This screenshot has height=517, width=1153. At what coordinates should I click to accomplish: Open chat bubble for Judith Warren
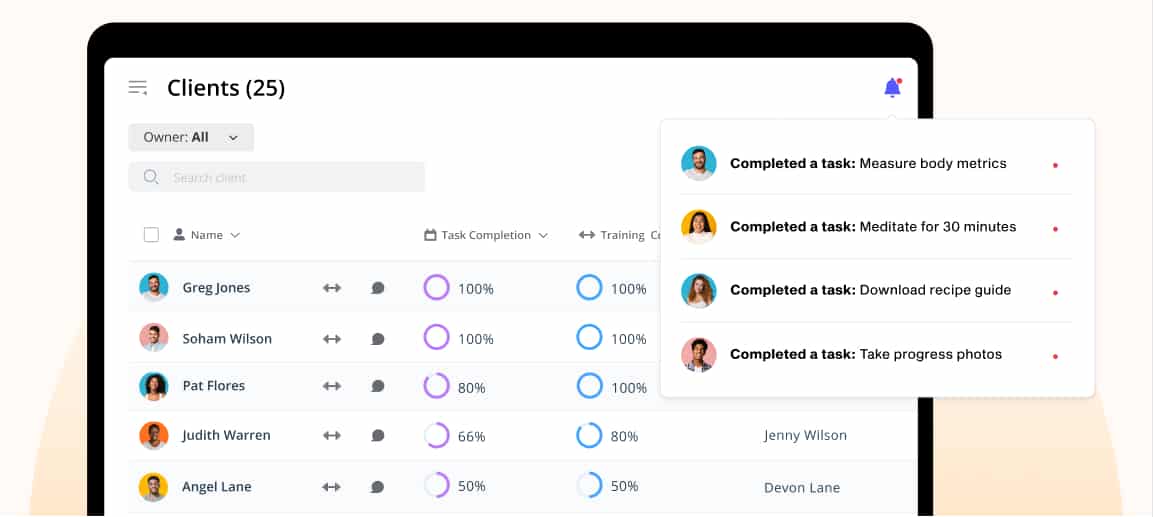click(x=378, y=435)
